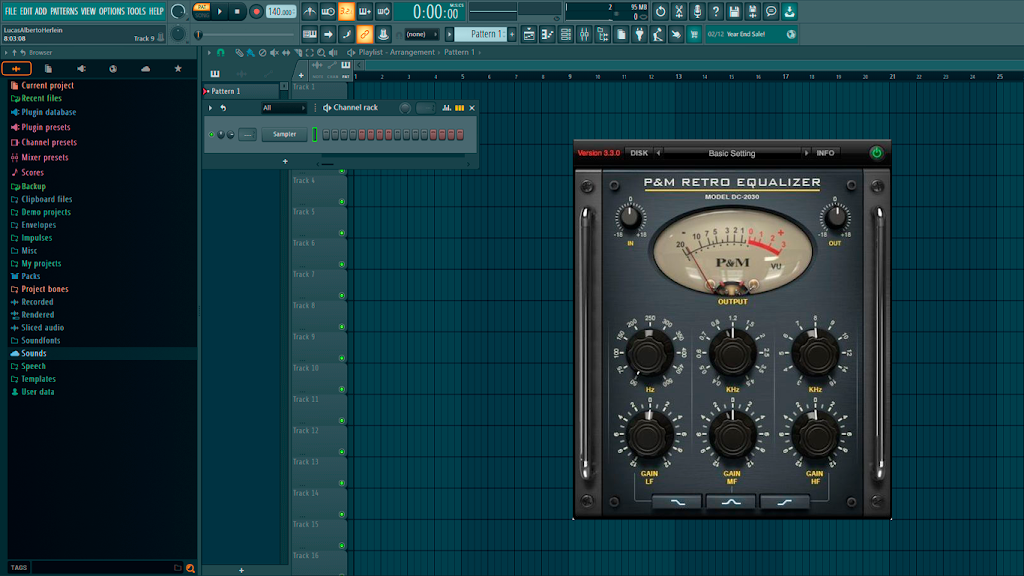Open the metronome toggle in the toolbar
Image resolution: width=1024 pixels, height=576 pixels.
tap(310, 11)
